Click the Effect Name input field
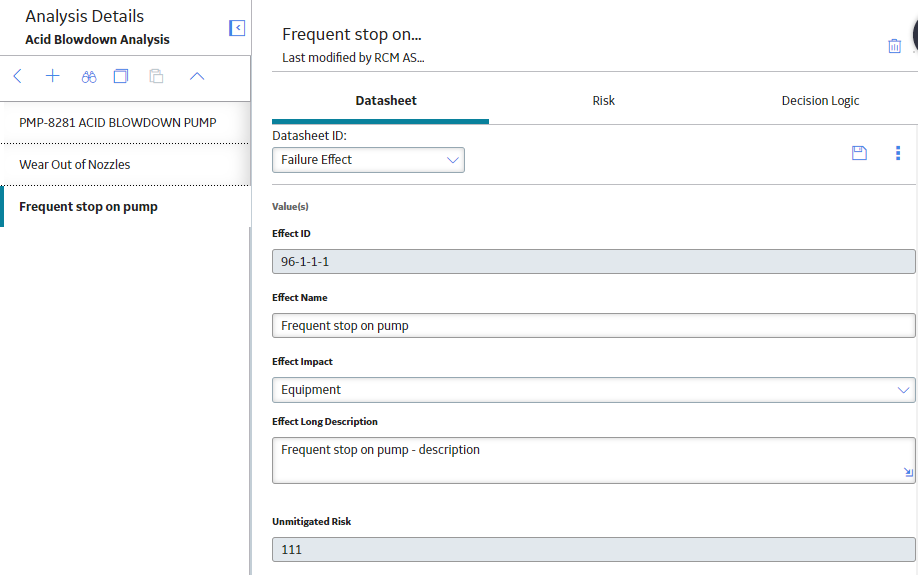The image size is (918, 575). point(594,326)
